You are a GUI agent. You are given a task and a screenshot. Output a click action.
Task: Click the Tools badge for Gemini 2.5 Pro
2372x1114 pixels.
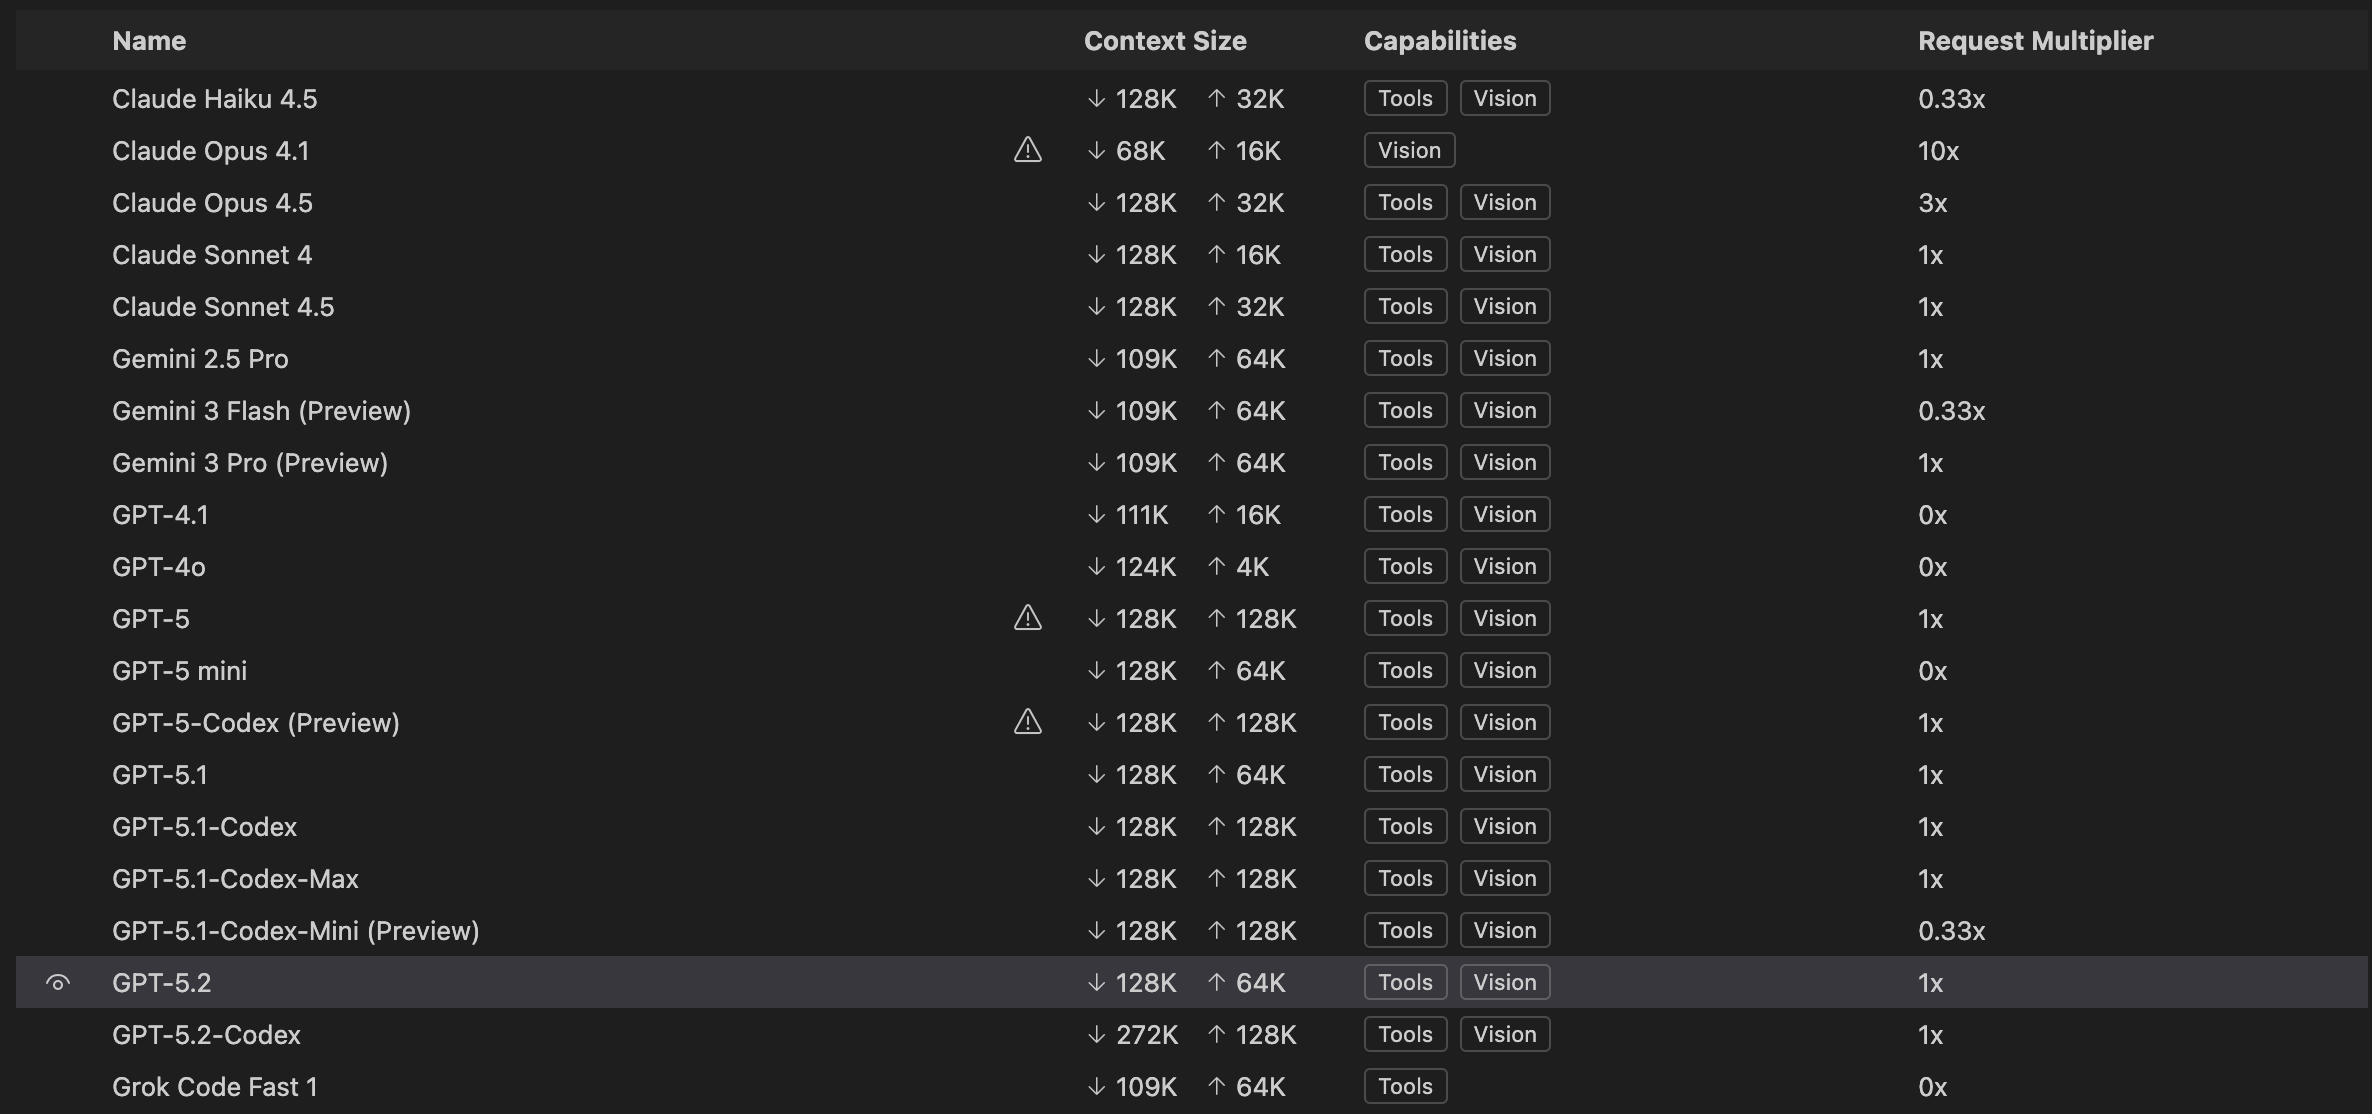pyautogui.click(x=1405, y=358)
